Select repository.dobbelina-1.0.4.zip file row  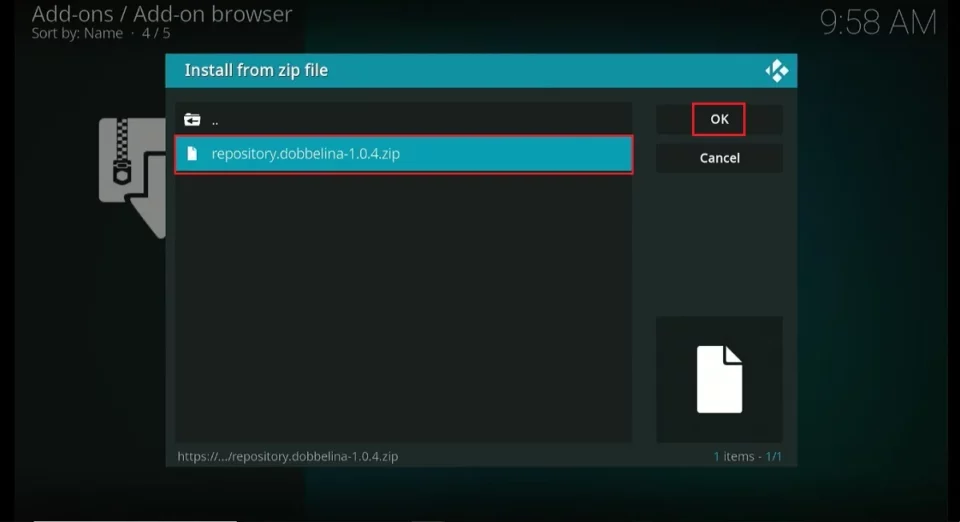(x=403, y=154)
